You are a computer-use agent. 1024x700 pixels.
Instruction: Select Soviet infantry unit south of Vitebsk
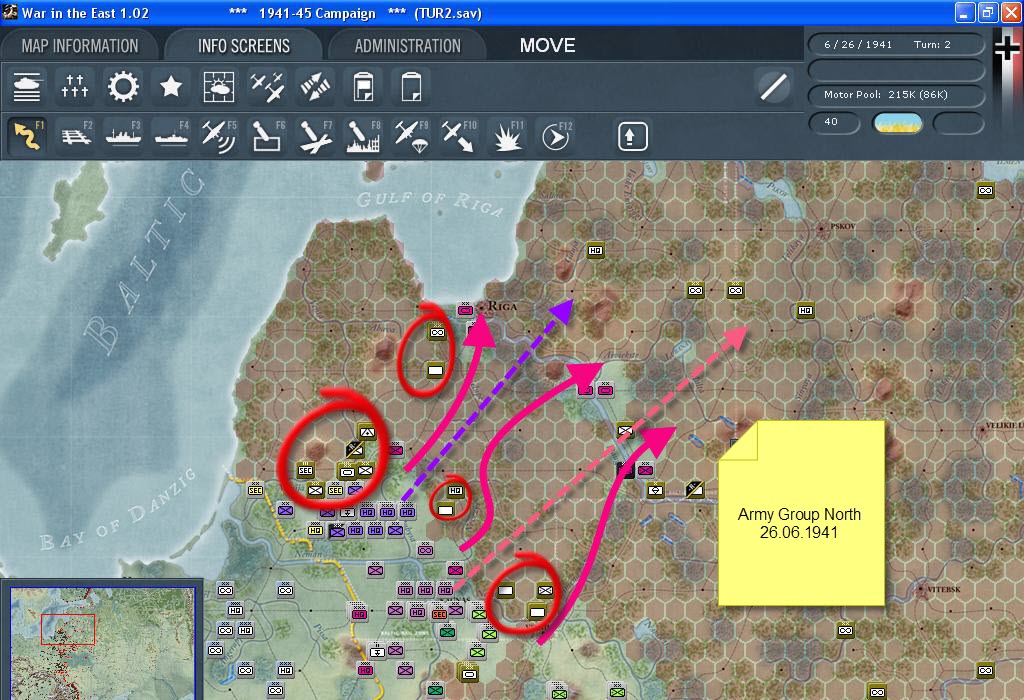click(x=845, y=629)
